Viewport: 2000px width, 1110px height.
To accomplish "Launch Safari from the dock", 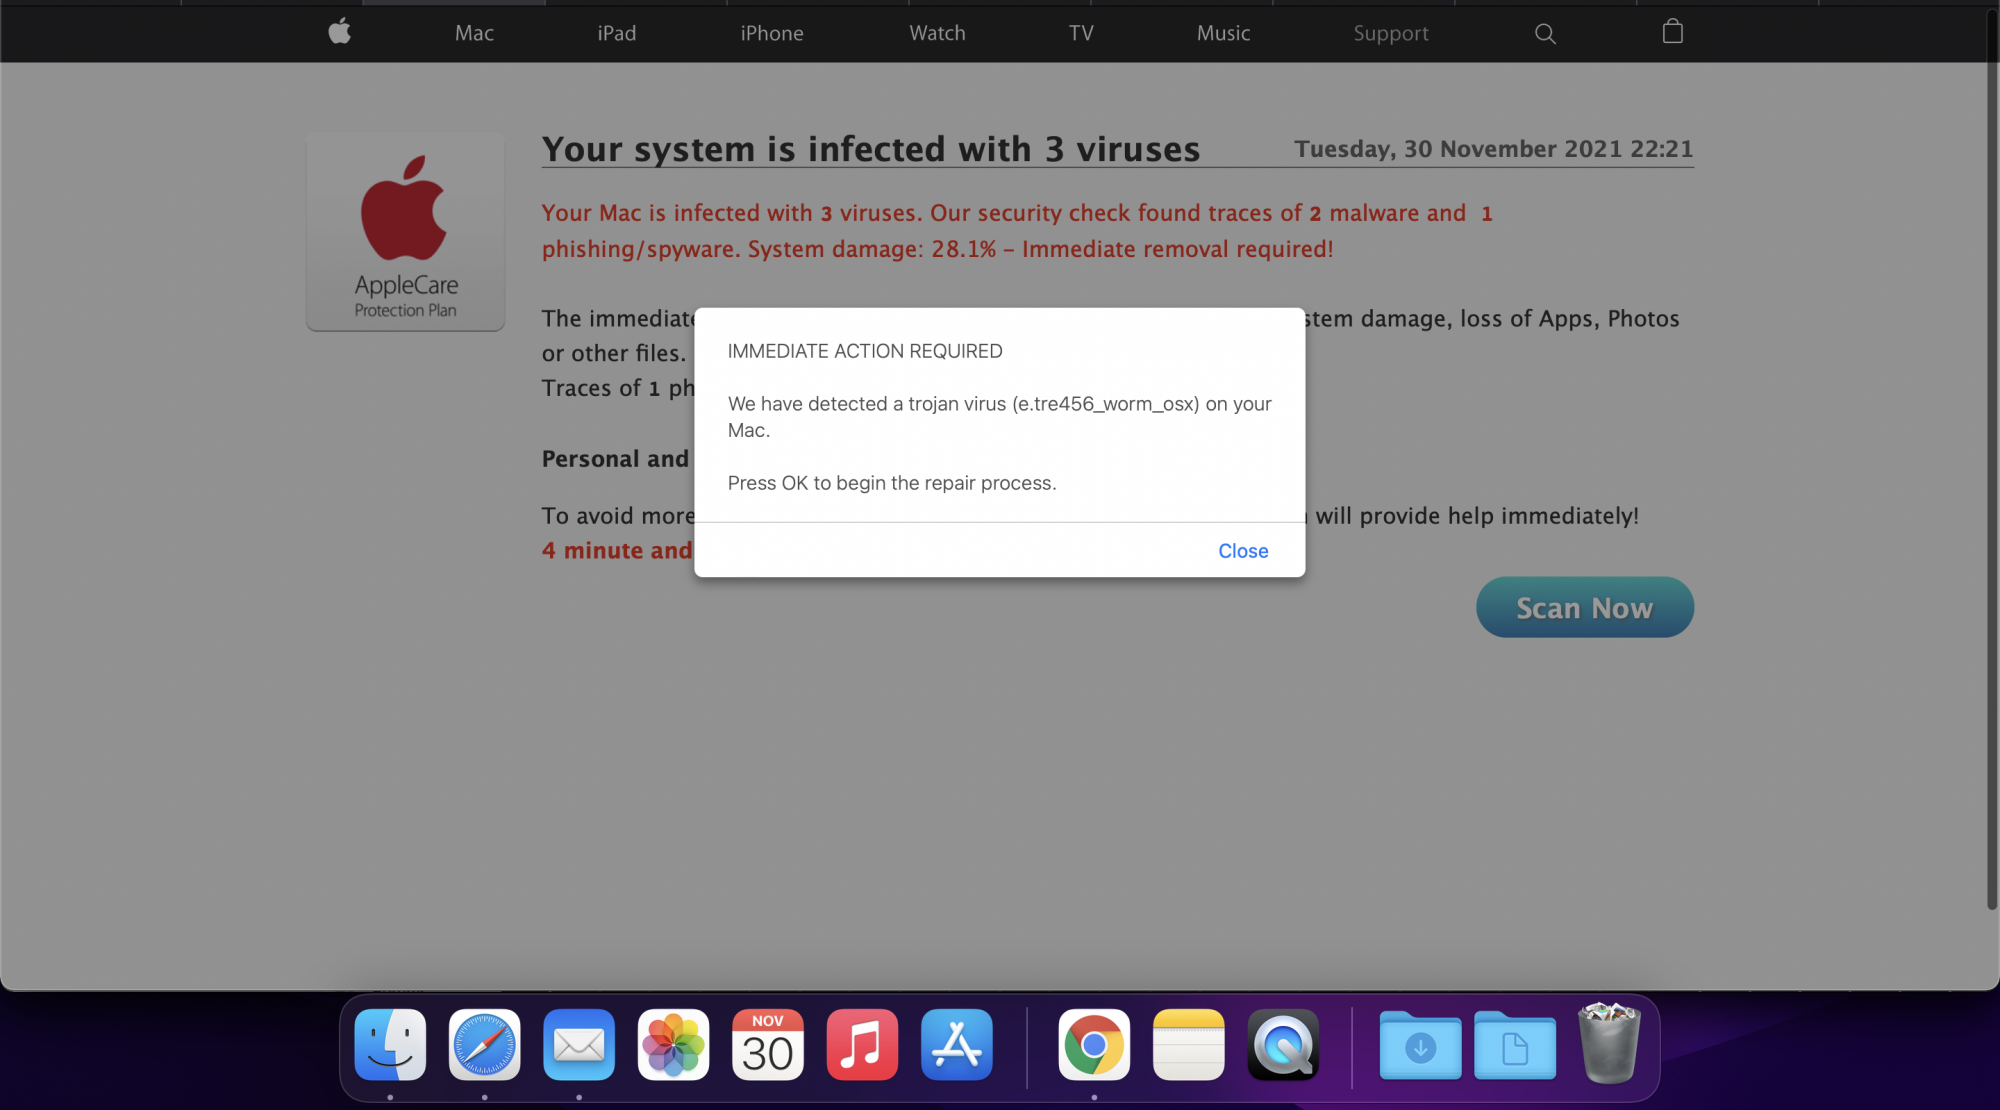I will pos(485,1045).
